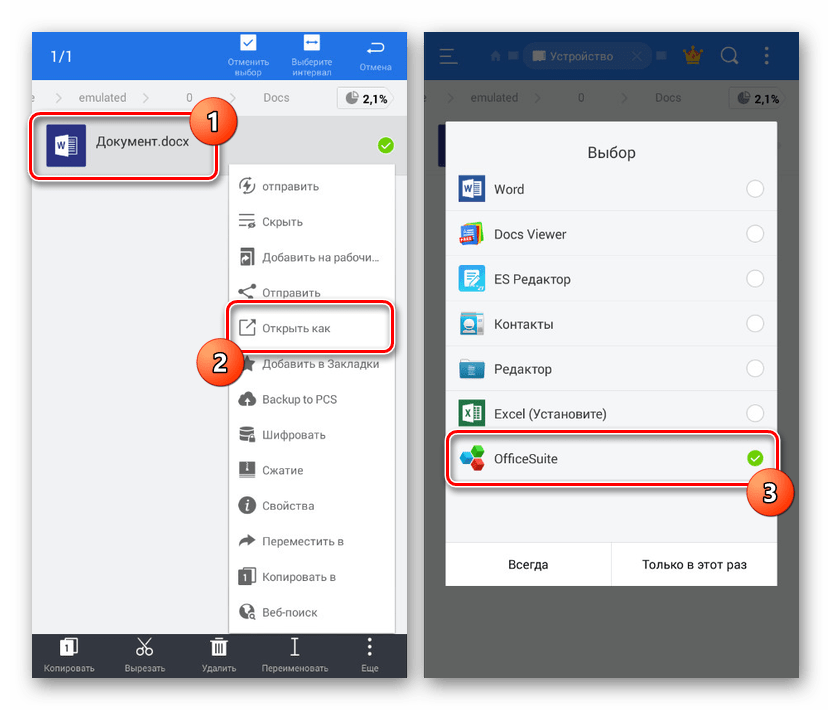This screenshot has height=710, width=831.
Task: Choose Шифровать menu entry
Action: [312, 435]
